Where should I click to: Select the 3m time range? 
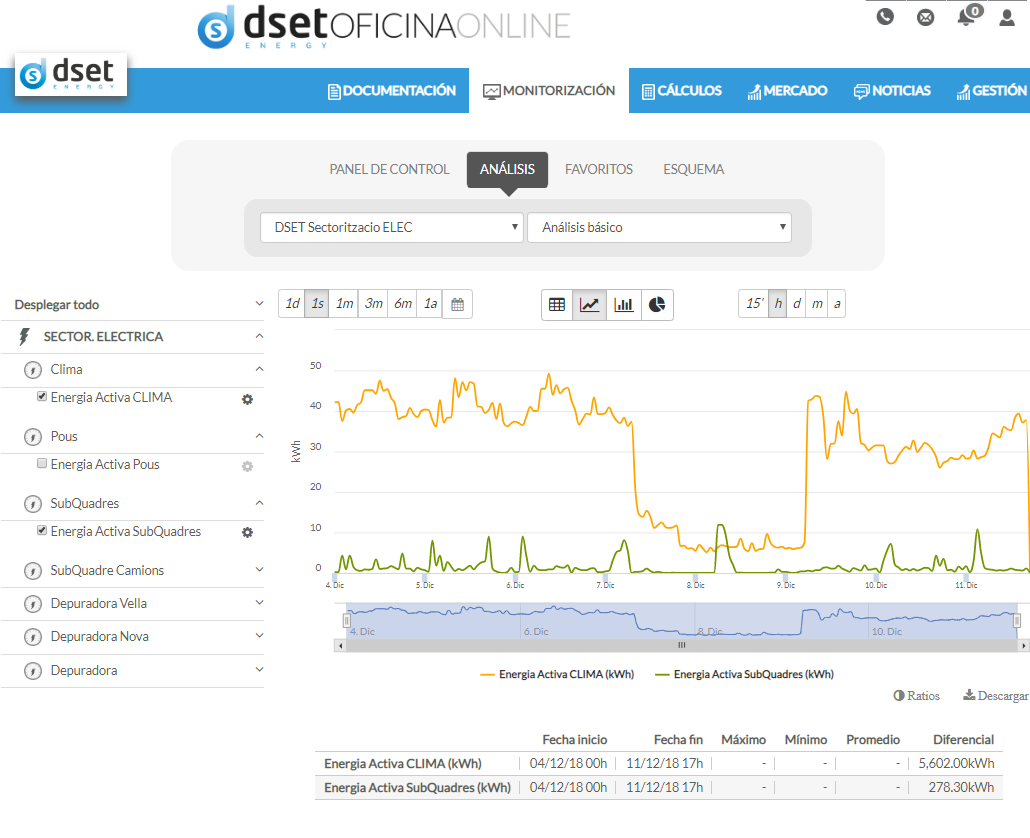click(373, 303)
